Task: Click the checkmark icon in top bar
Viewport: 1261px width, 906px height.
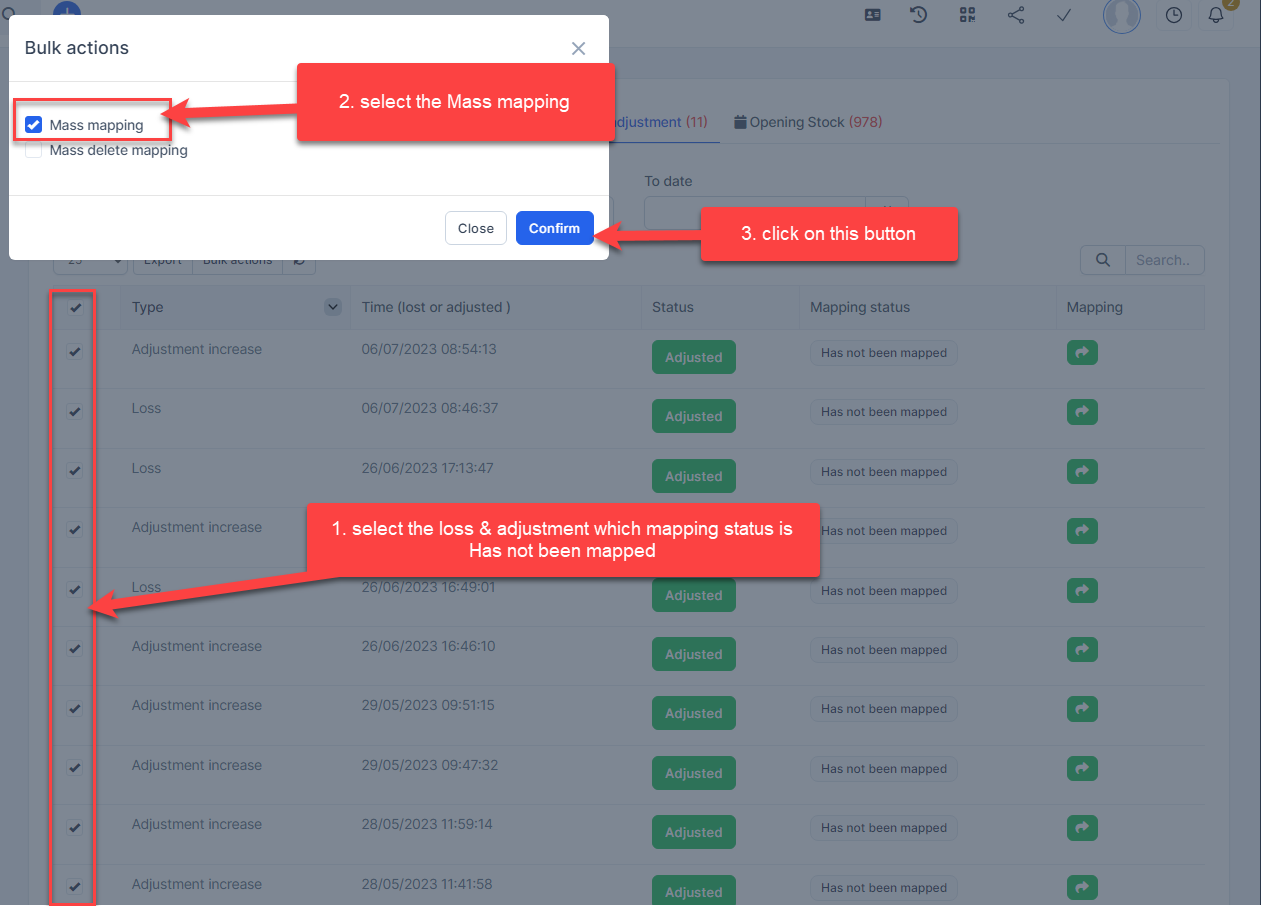Action: coord(1064,15)
